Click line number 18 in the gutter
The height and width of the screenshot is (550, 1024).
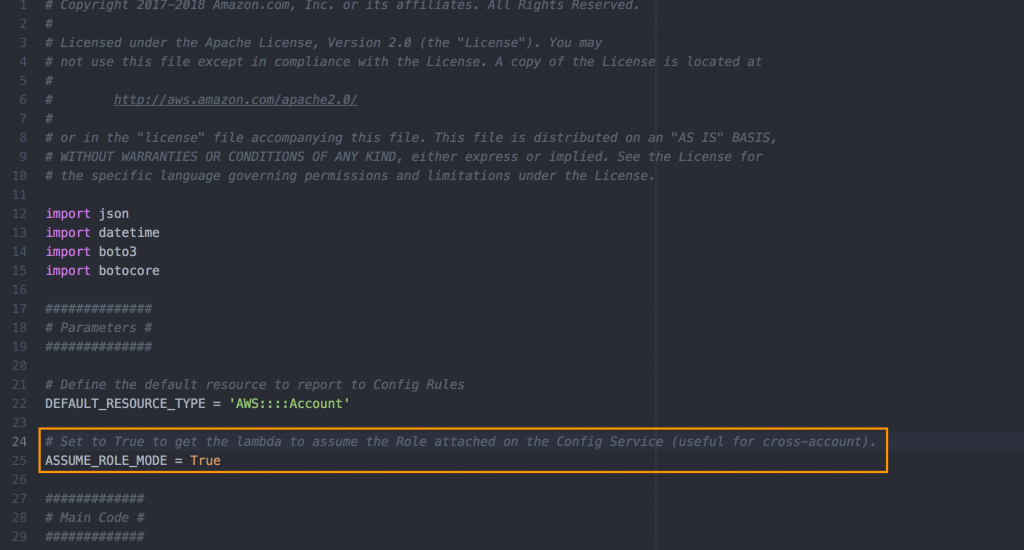click(x=20, y=327)
